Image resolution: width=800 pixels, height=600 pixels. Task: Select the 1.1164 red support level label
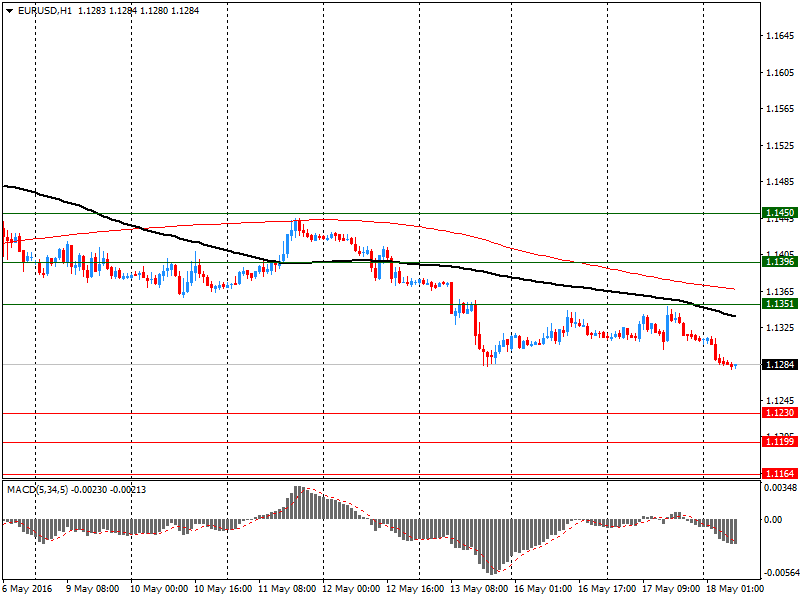pyautogui.click(x=780, y=473)
